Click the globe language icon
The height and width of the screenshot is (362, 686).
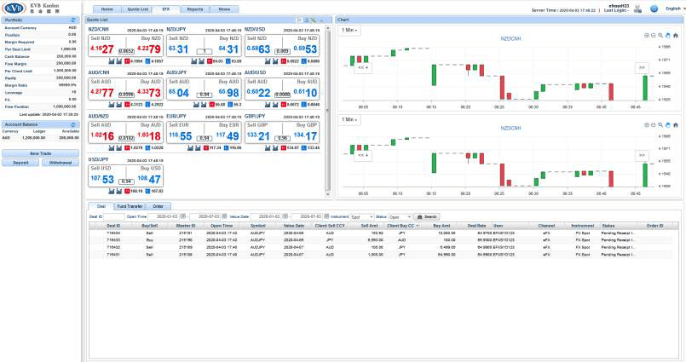[x=654, y=8]
